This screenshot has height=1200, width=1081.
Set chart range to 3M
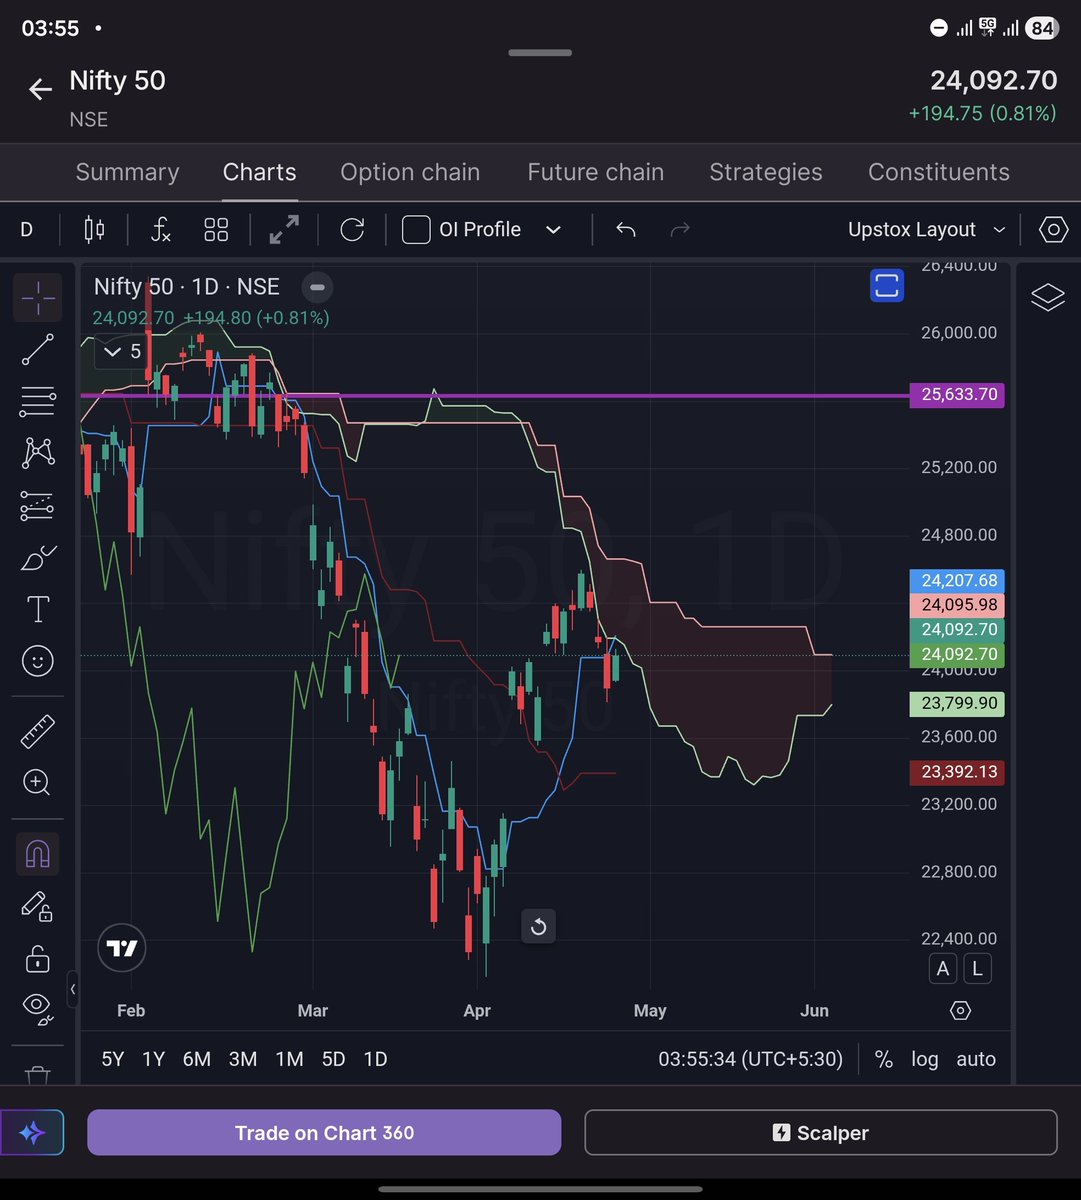click(x=243, y=1059)
